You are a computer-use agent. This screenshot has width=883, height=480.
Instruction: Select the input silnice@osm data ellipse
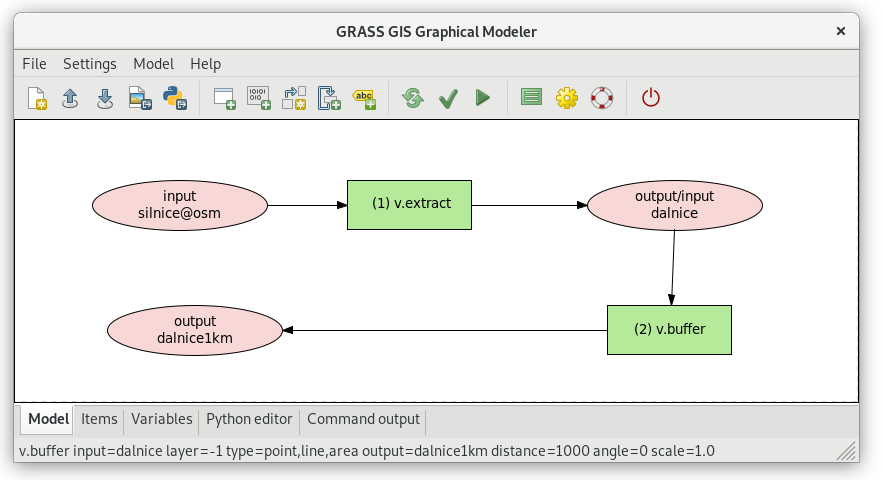tap(180, 205)
